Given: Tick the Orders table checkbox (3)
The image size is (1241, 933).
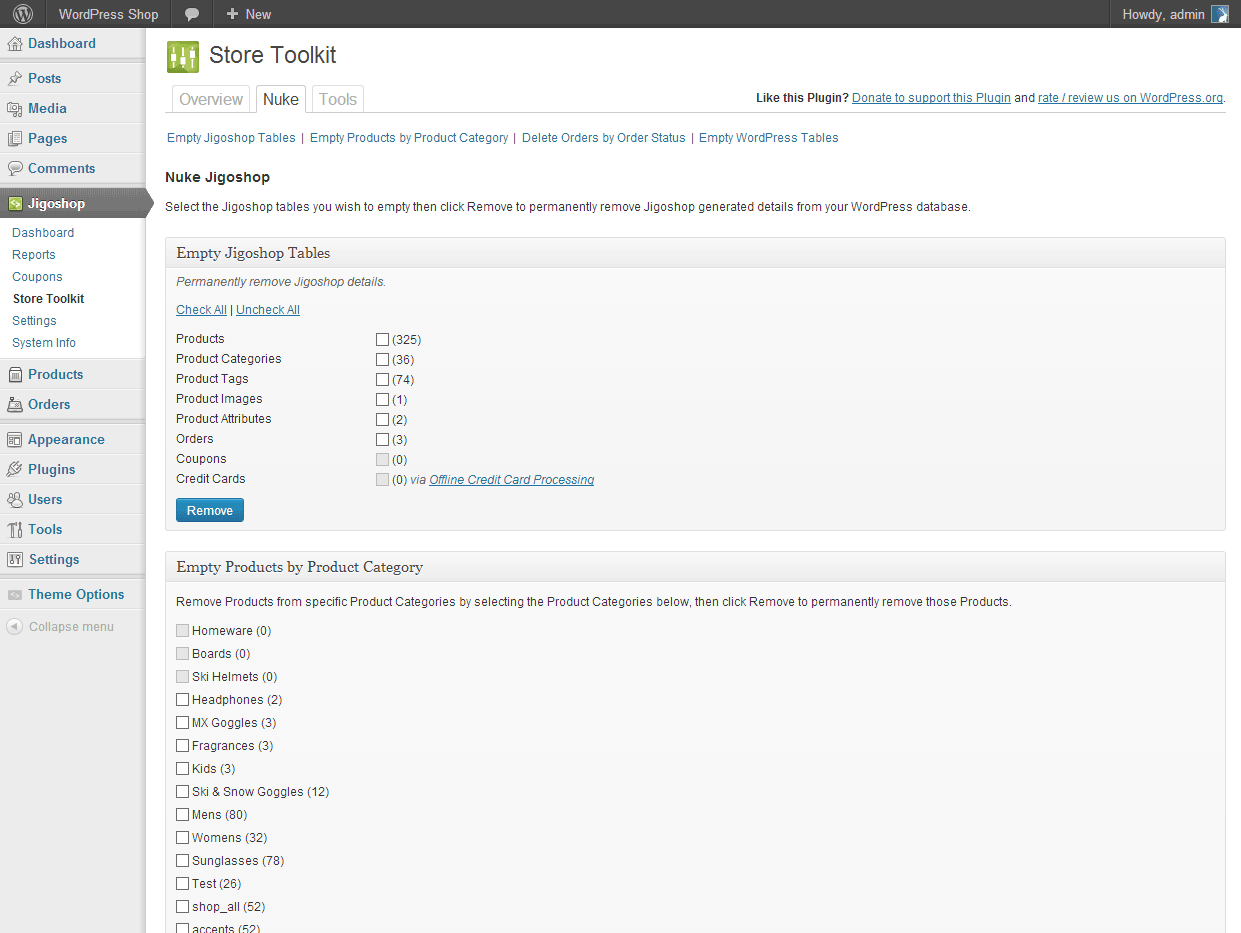Looking at the screenshot, I should 382,440.
